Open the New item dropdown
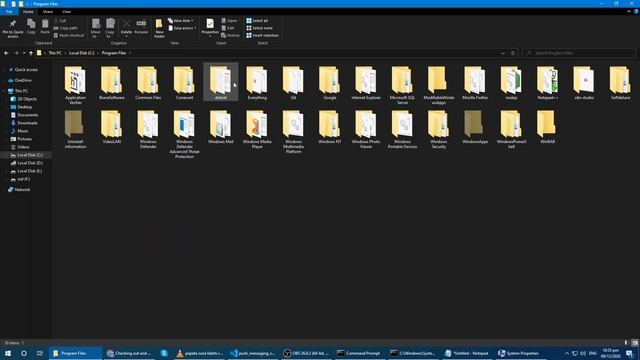 click(180, 20)
